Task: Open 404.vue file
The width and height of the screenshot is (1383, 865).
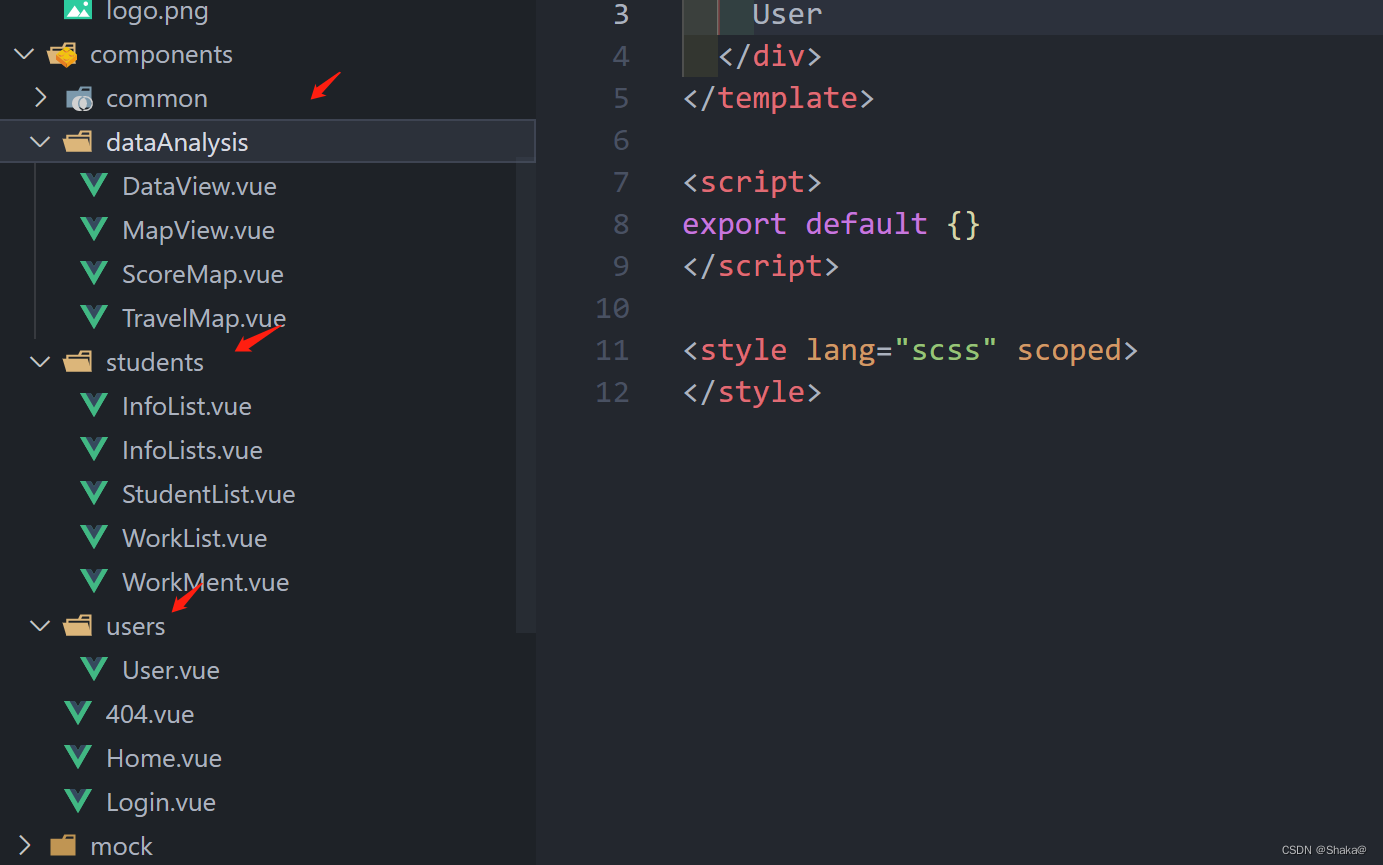Action: tap(150, 715)
